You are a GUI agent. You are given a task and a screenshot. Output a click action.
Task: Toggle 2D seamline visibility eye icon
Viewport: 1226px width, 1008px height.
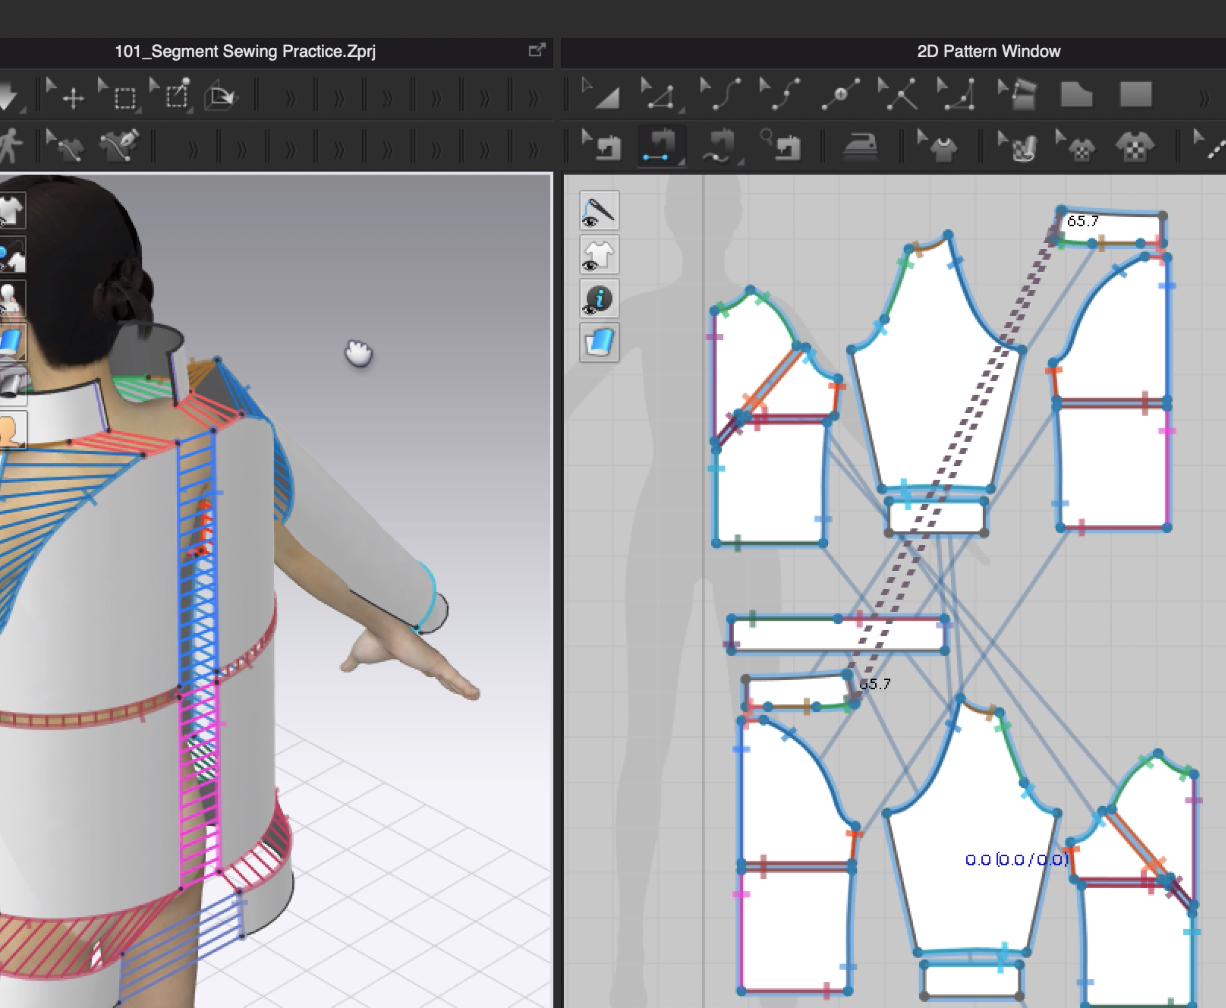599,211
